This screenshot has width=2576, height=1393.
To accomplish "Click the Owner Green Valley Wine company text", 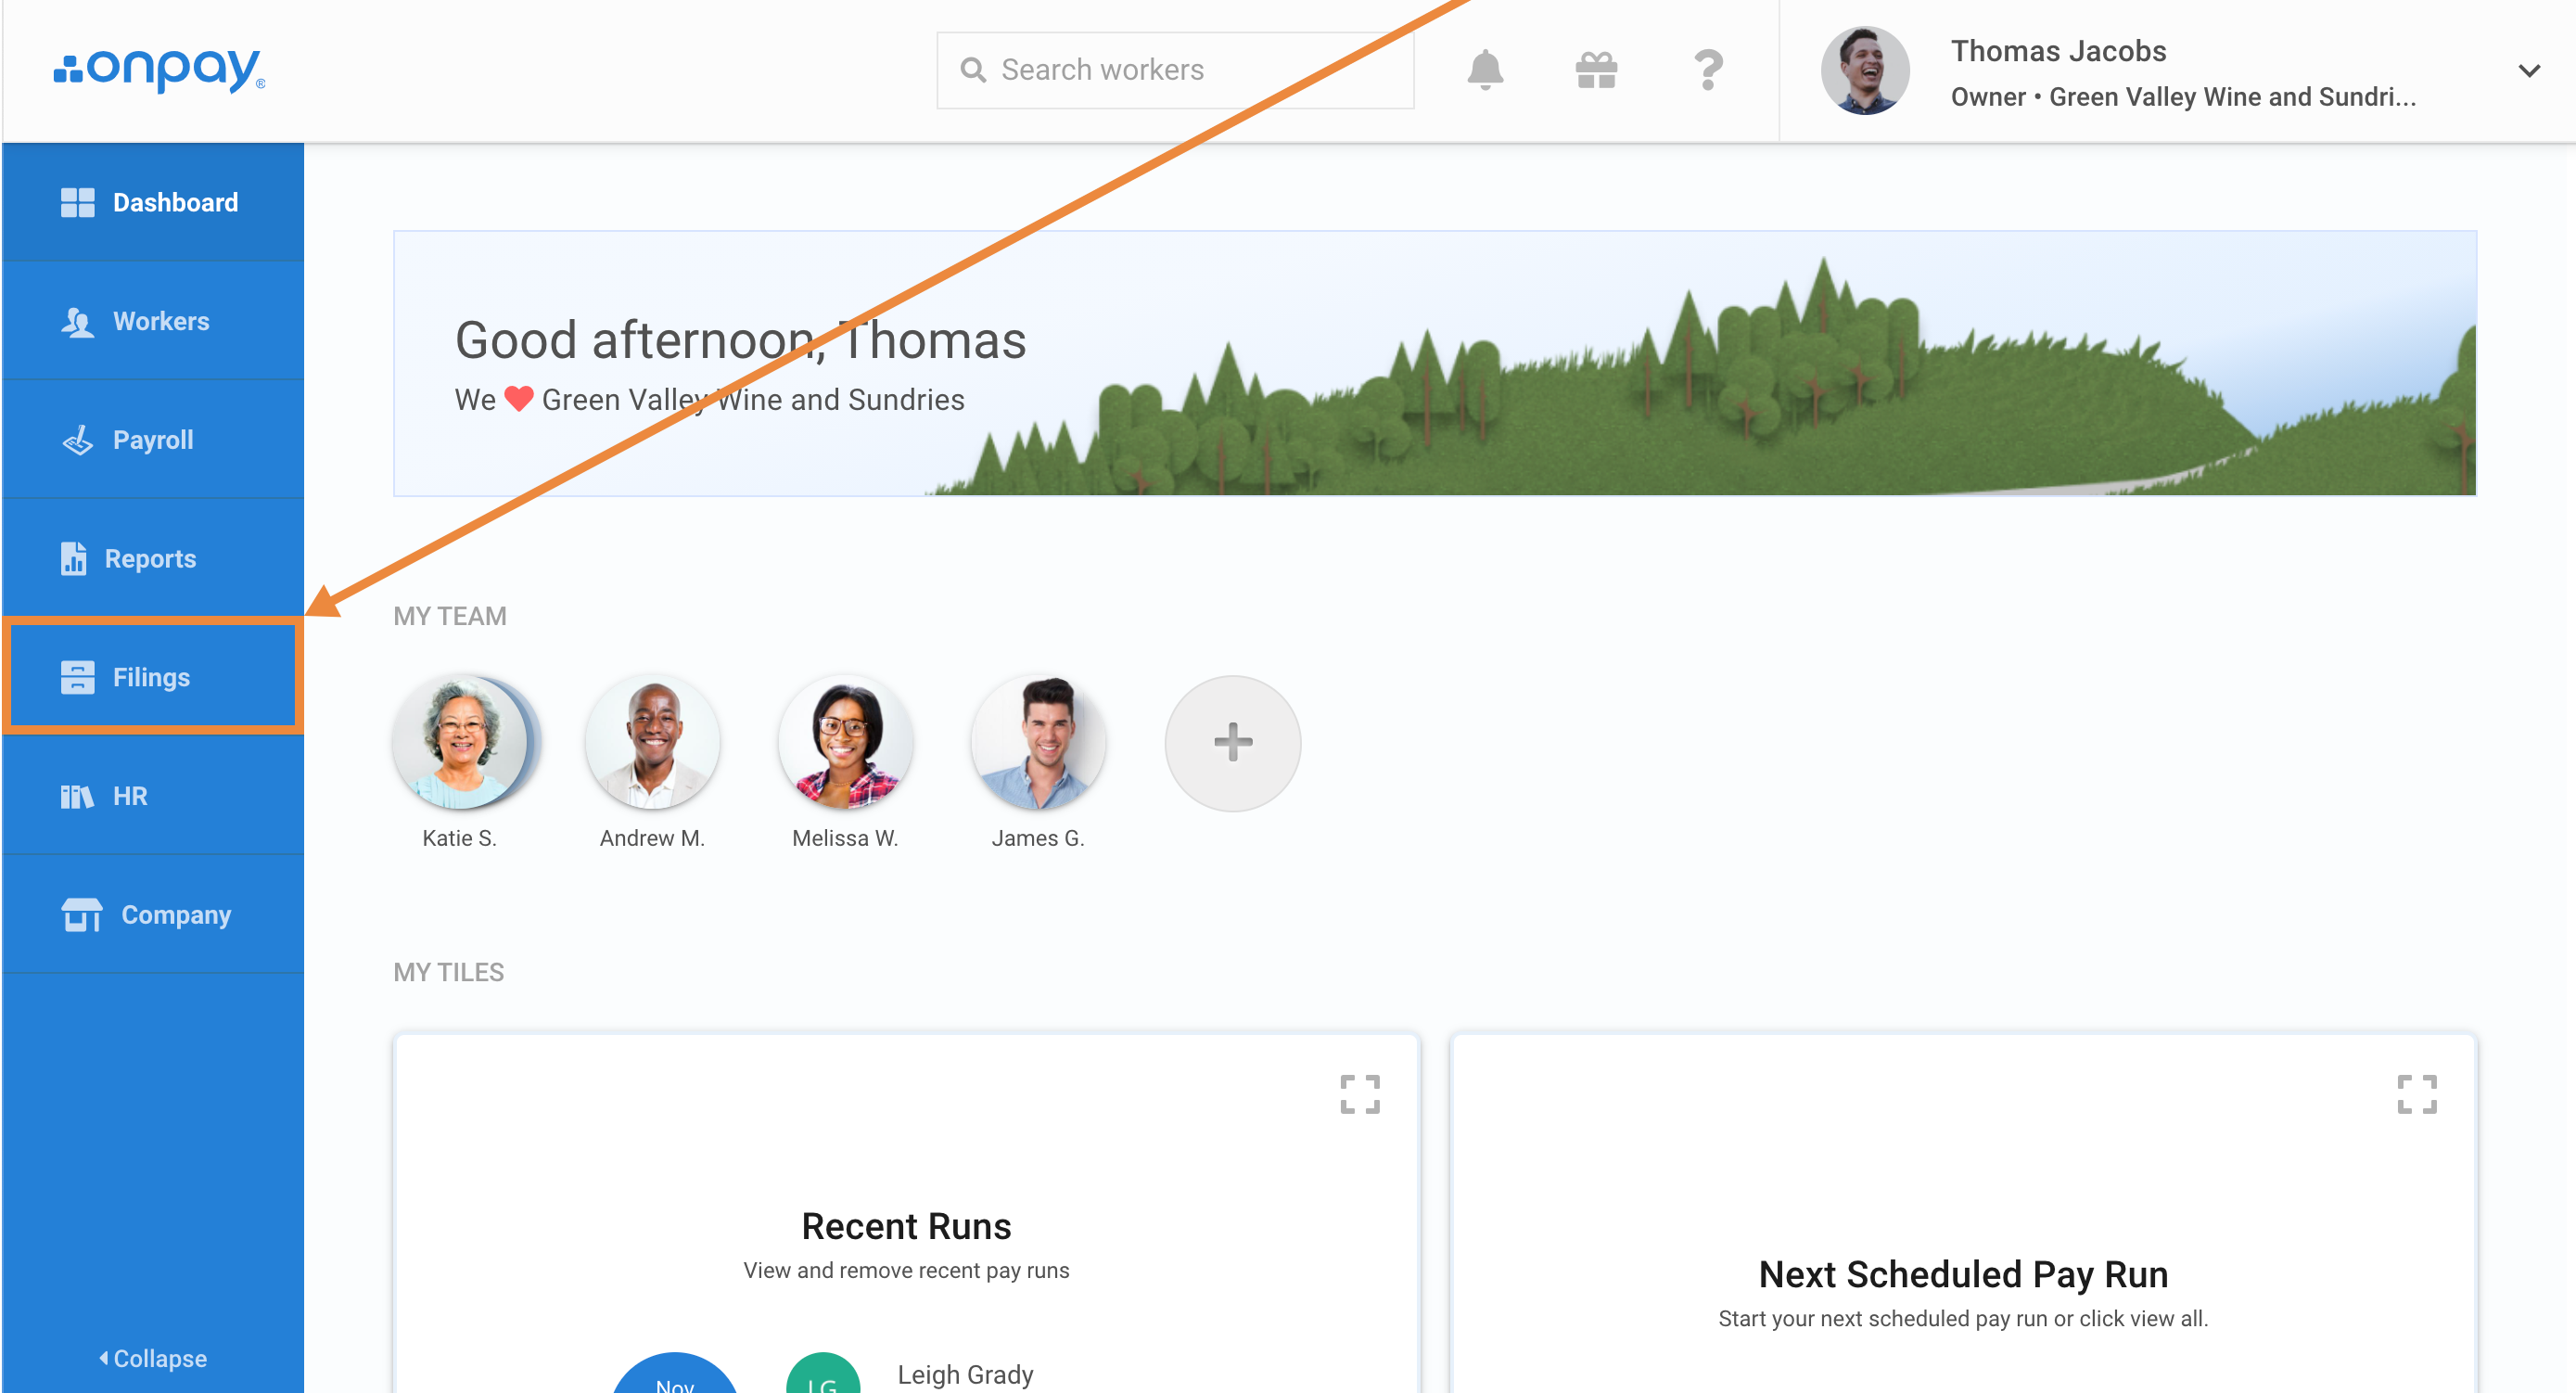I will (x=2183, y=97).
